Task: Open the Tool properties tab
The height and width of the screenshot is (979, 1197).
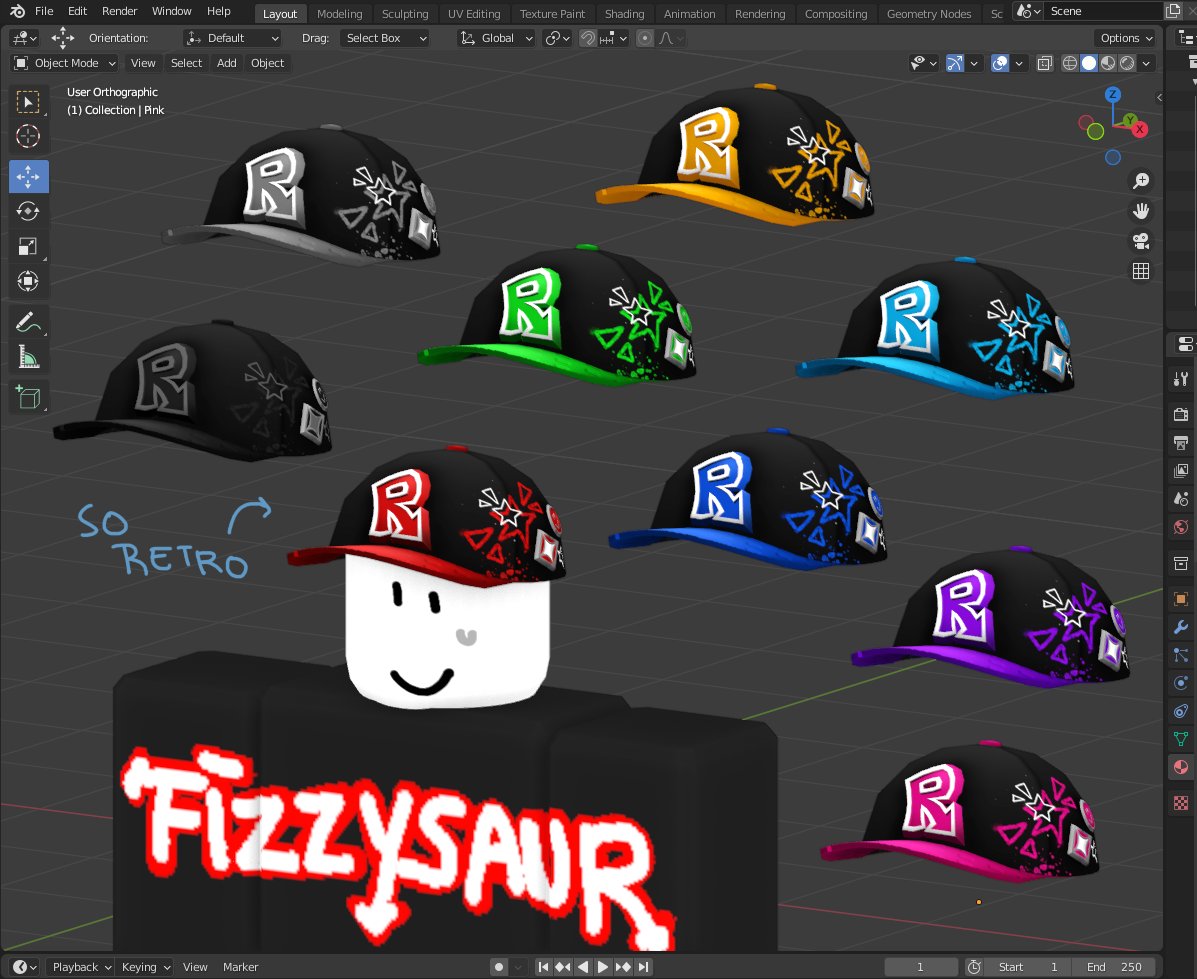Action: [1181, 379]
